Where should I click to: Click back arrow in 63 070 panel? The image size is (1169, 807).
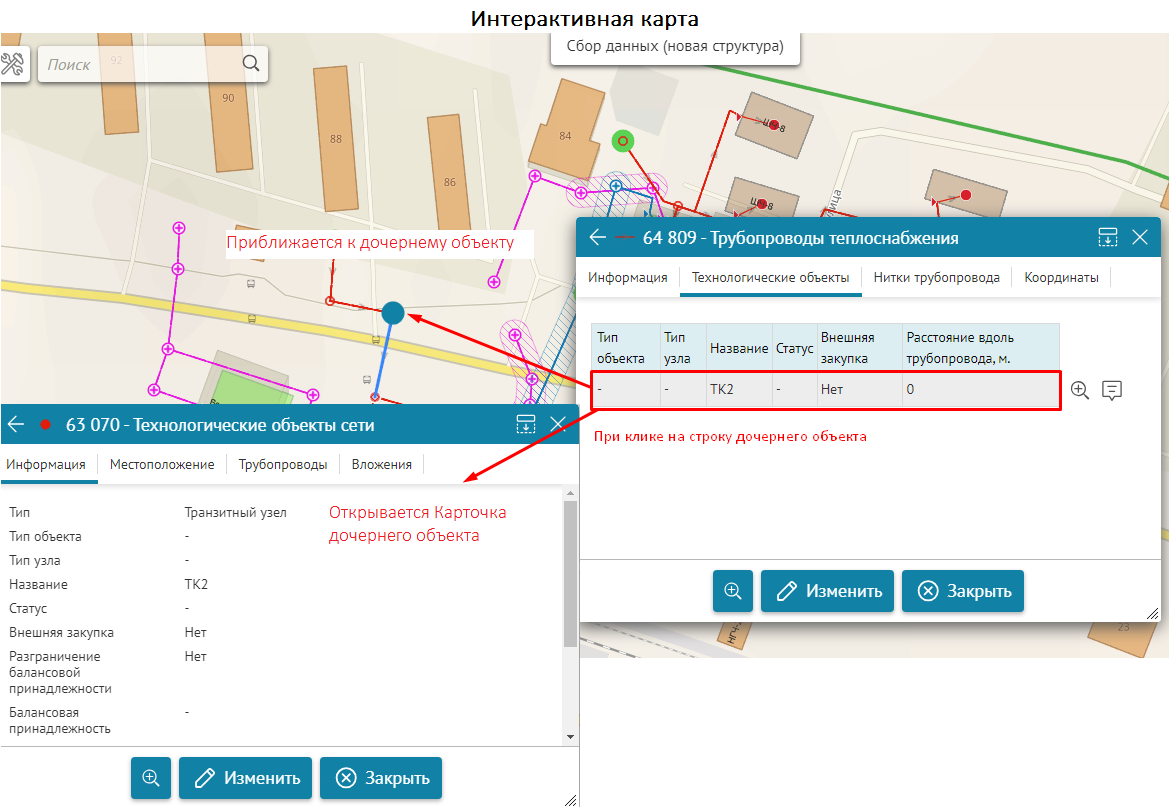[x=16, y=425]
